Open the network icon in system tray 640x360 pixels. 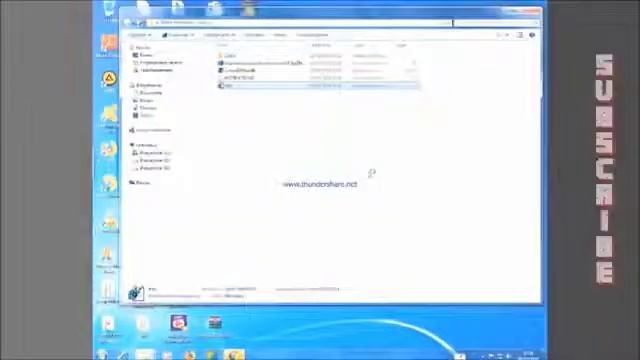pos(500,356)
